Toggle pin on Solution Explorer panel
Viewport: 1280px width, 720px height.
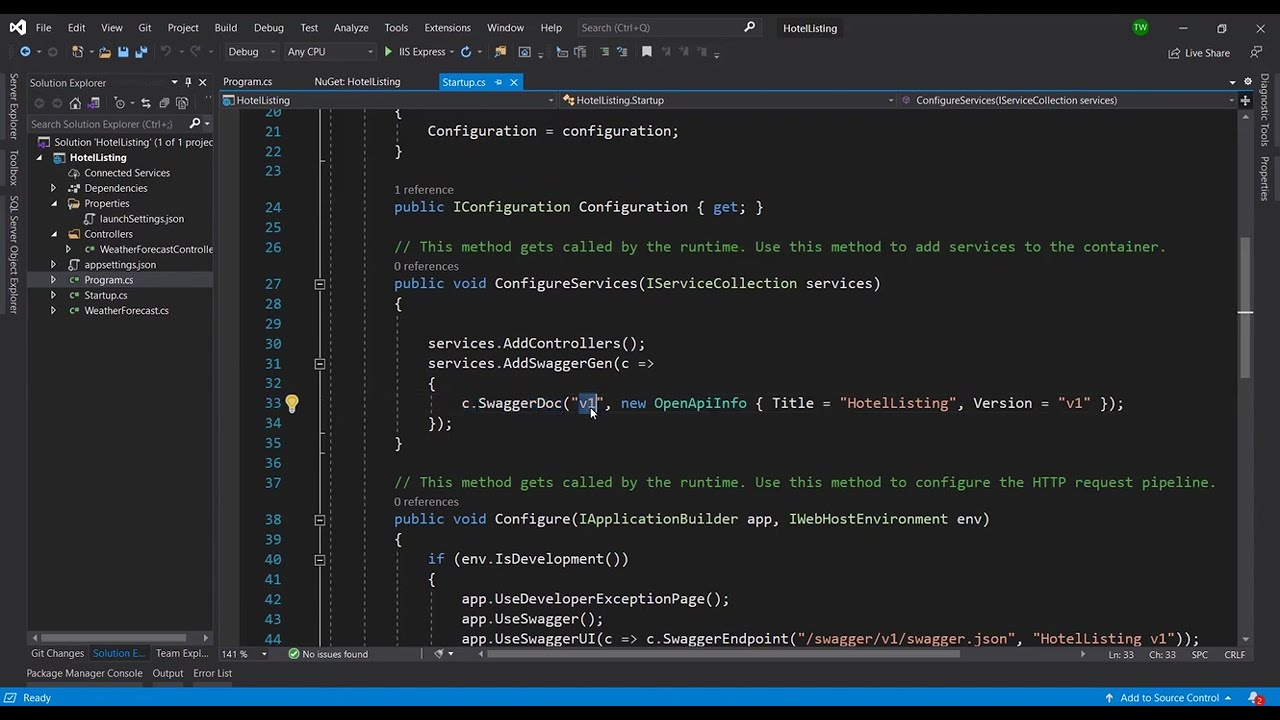pos(188,82)
